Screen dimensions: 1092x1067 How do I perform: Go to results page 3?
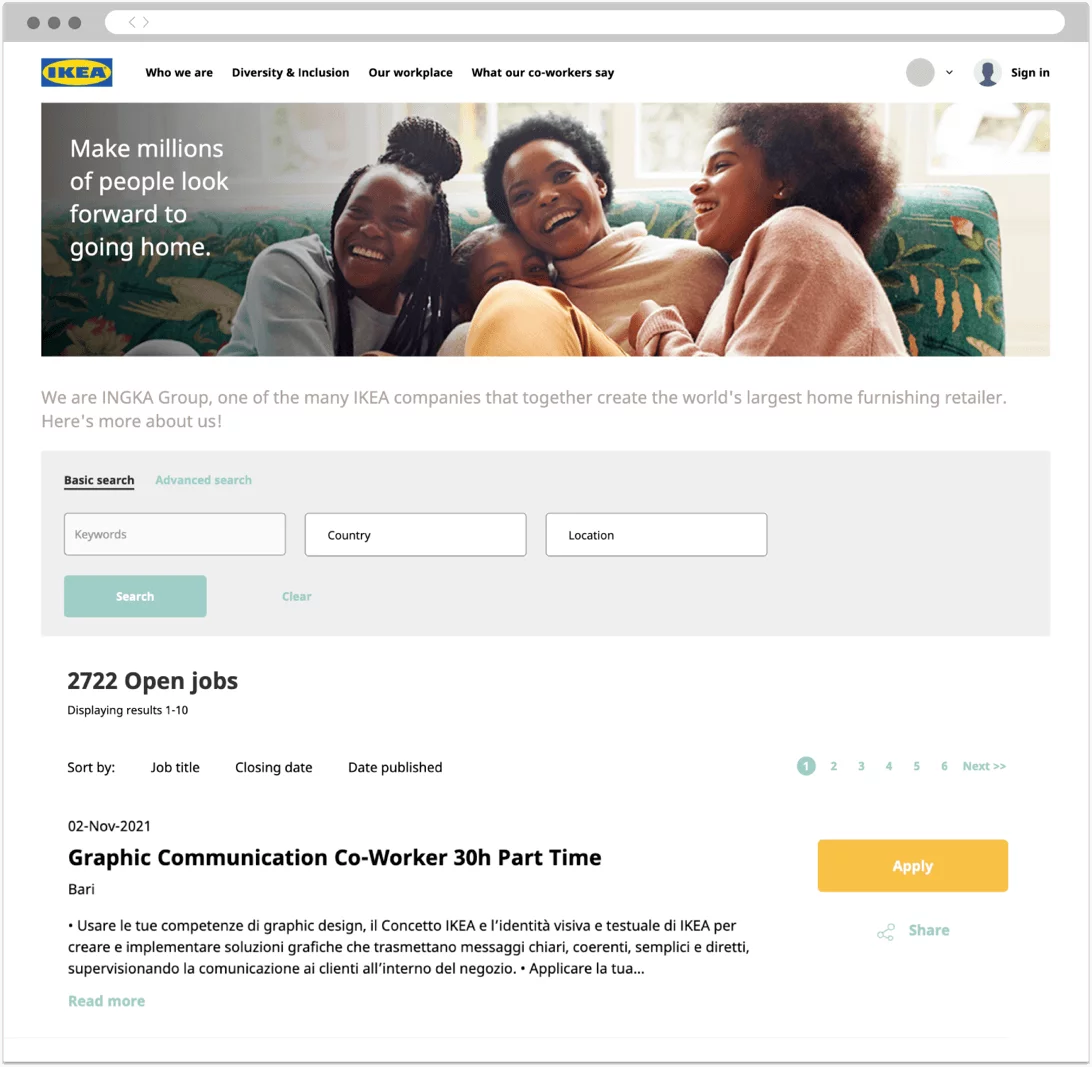pos(861,766)
